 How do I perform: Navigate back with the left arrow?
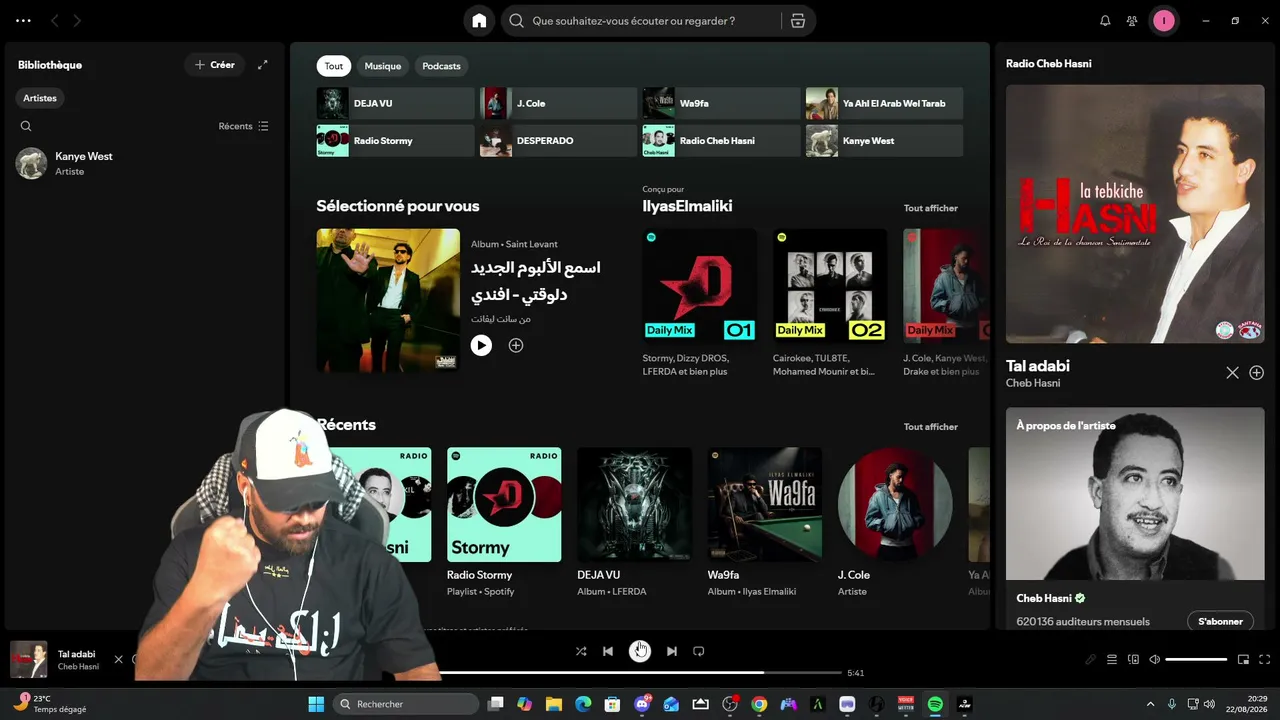pos(55,21)
